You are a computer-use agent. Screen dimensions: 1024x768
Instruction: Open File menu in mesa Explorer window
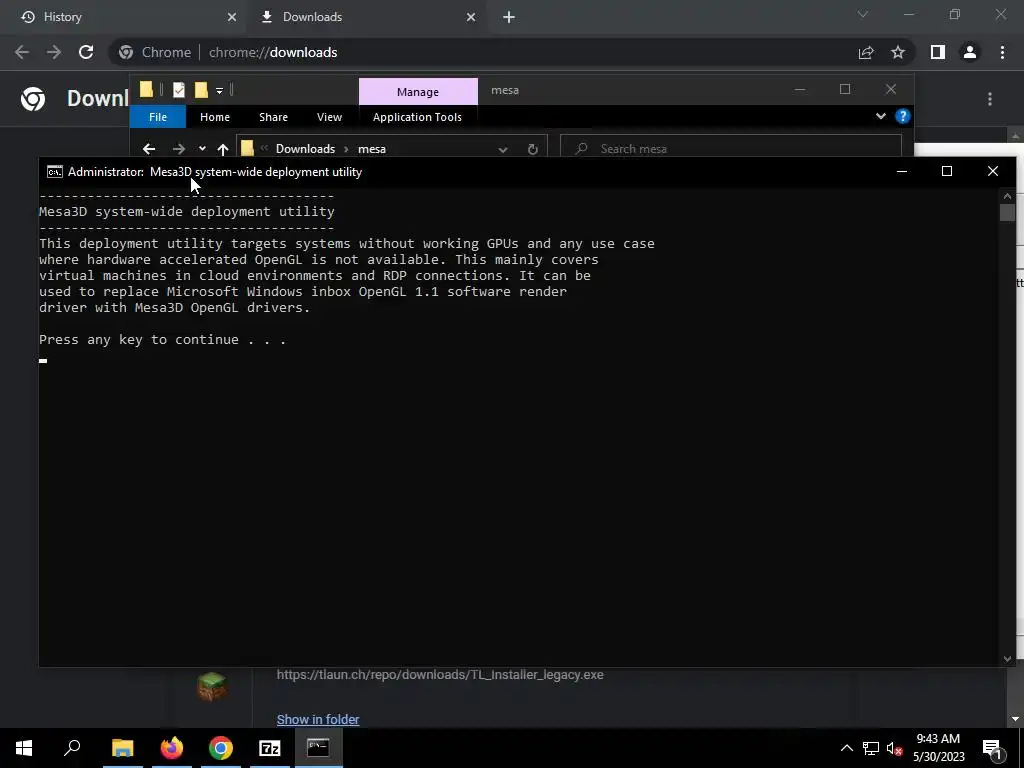click(158, 117)
